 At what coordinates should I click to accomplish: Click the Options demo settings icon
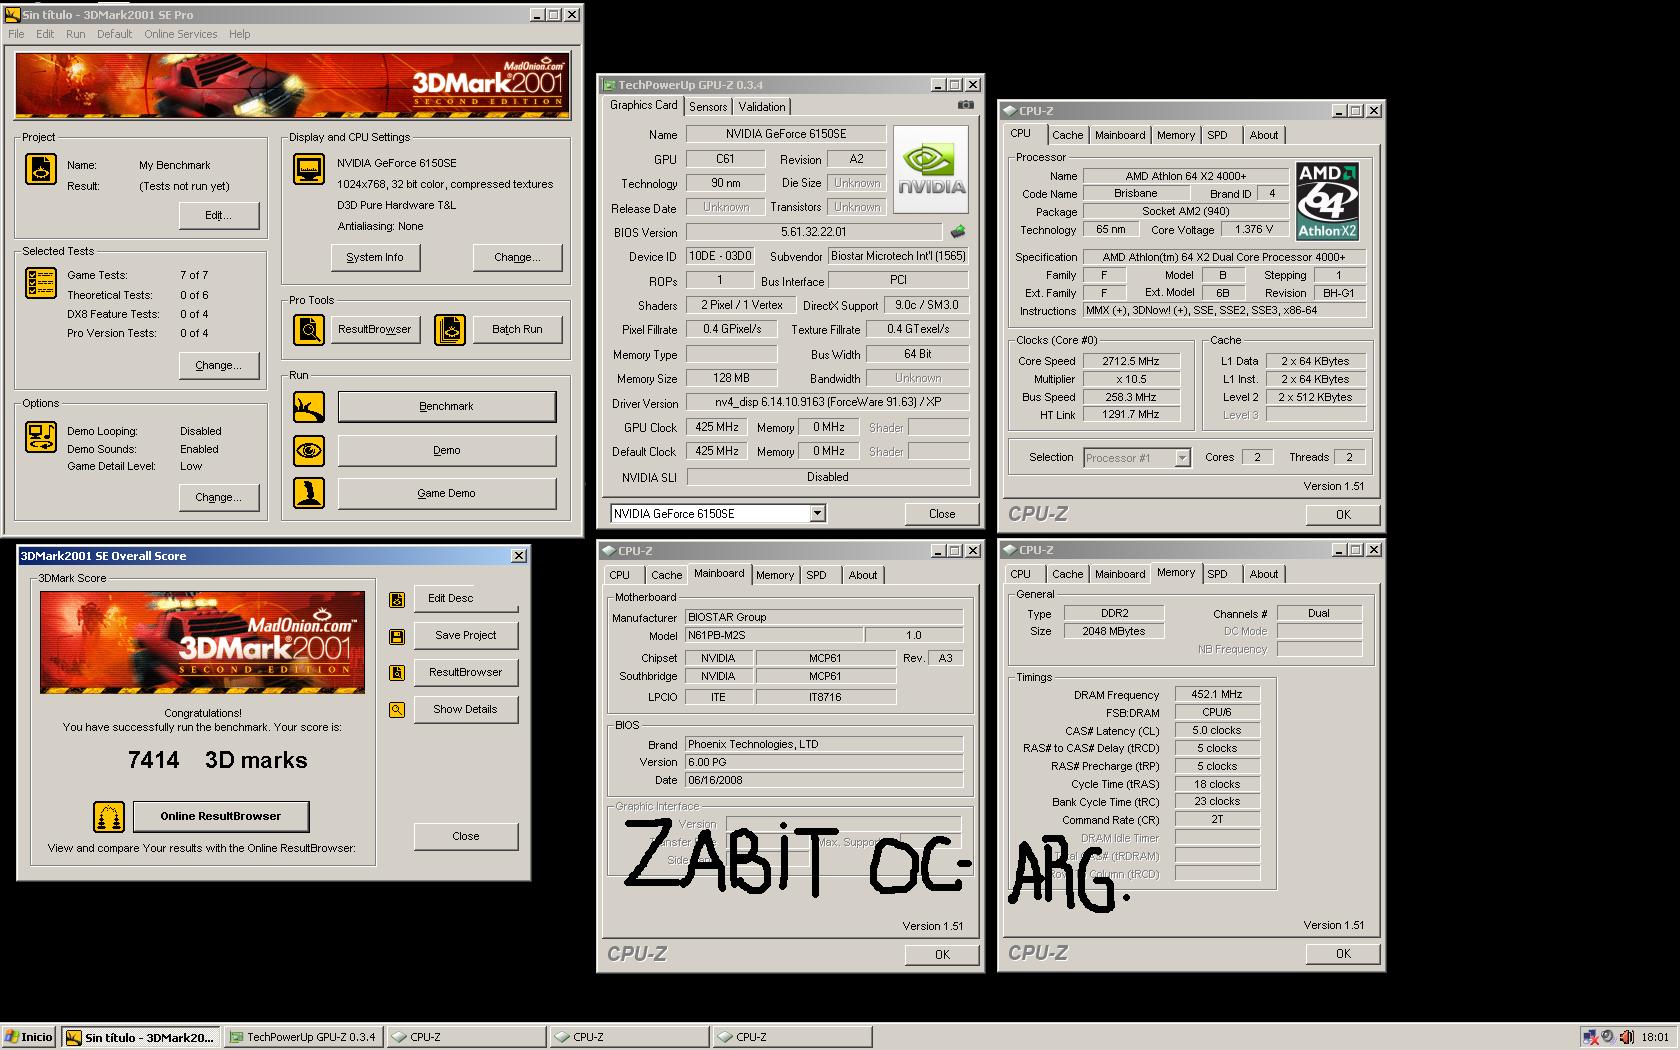tap(41, 437)
